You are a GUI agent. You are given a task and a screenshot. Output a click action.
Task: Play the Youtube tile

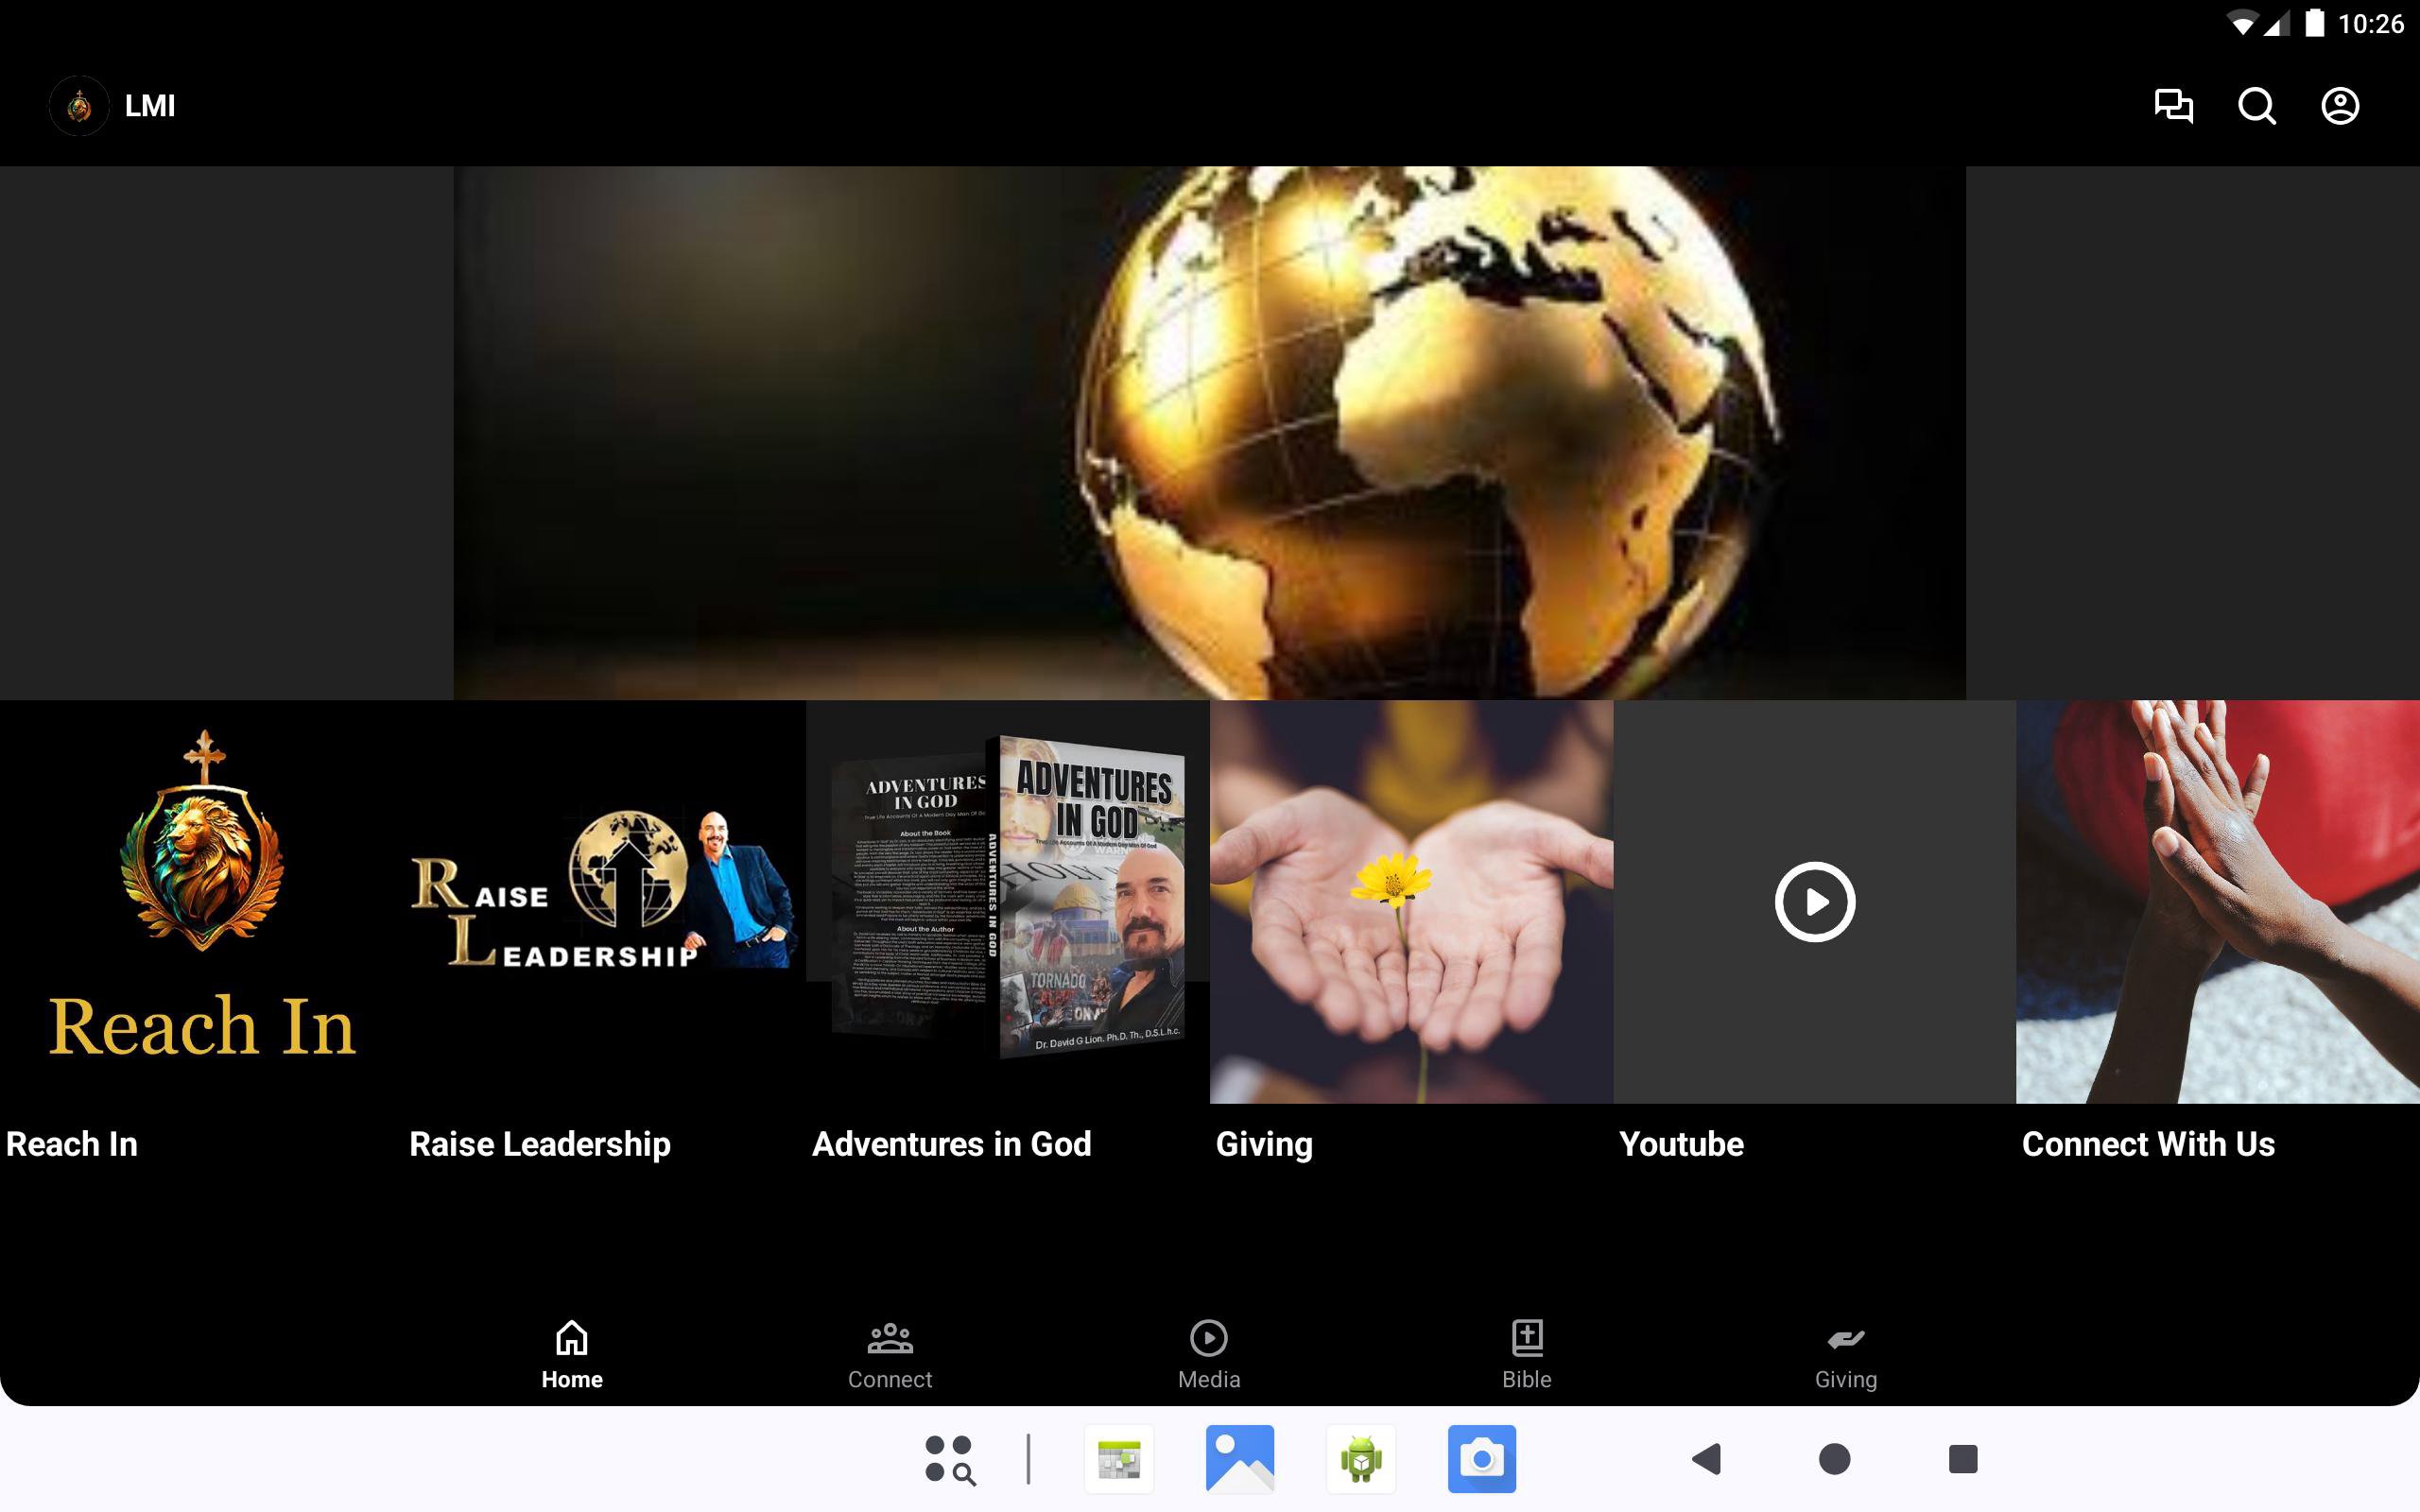tap(1814, 902)
